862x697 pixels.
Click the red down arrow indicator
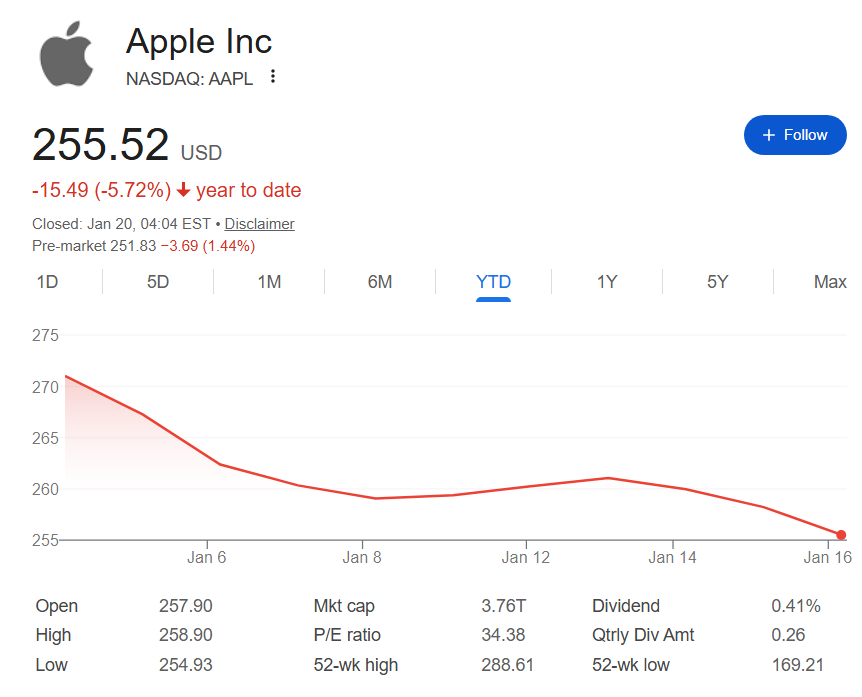184,191
